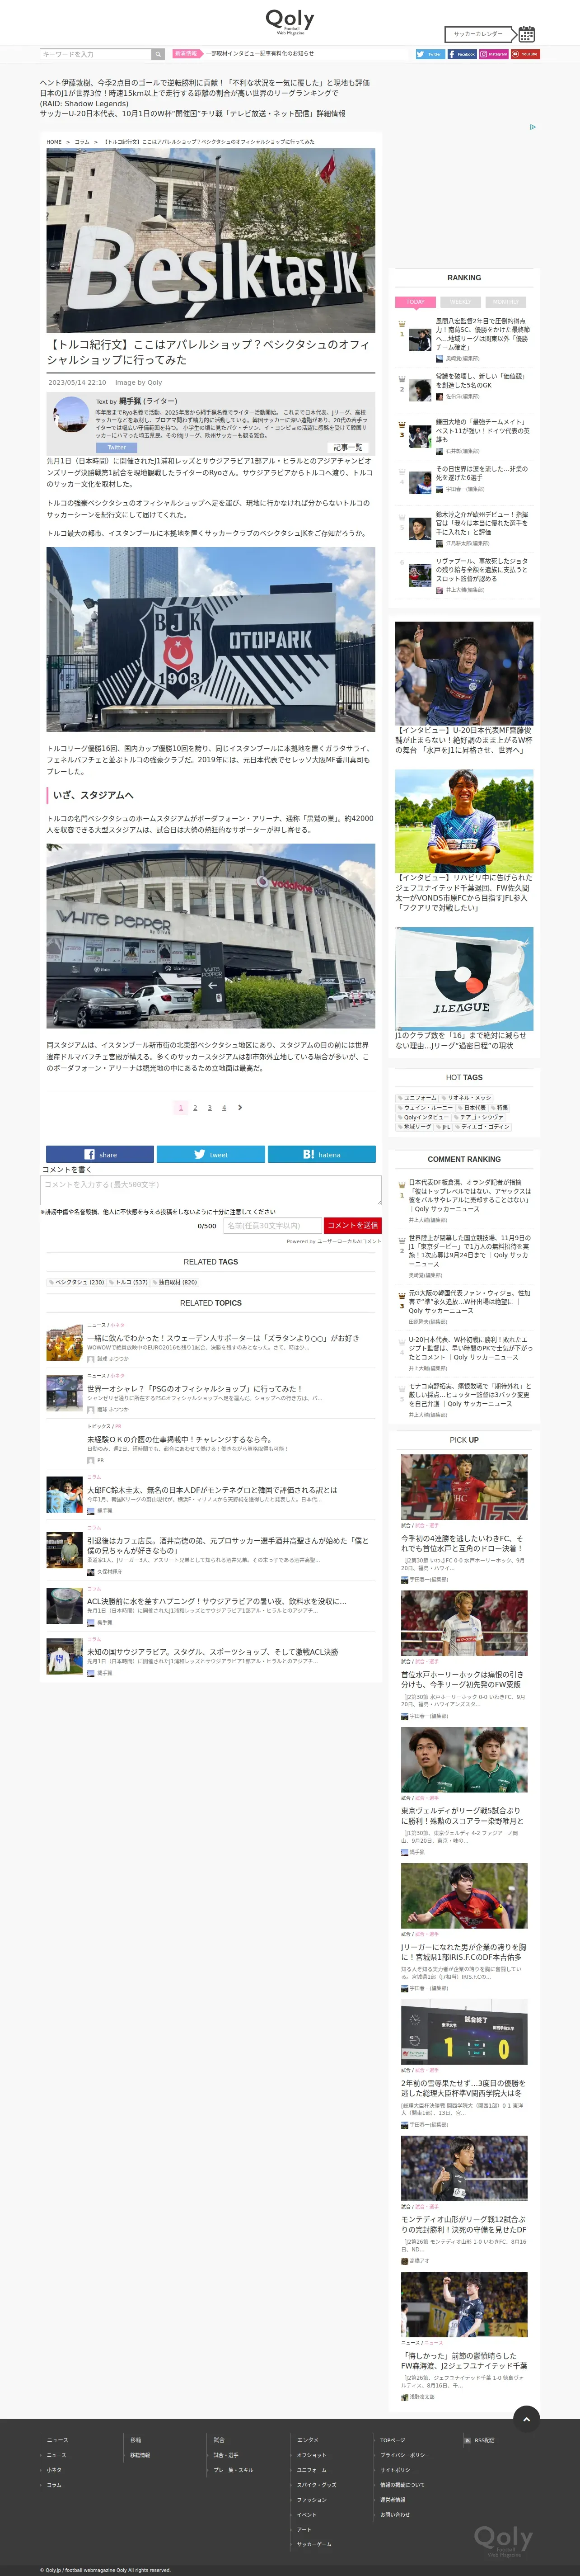Open the ディエゴ・ゴディン hot tag
Image resolution: width=580 pixels, height=2576 pixels.
483,1127
